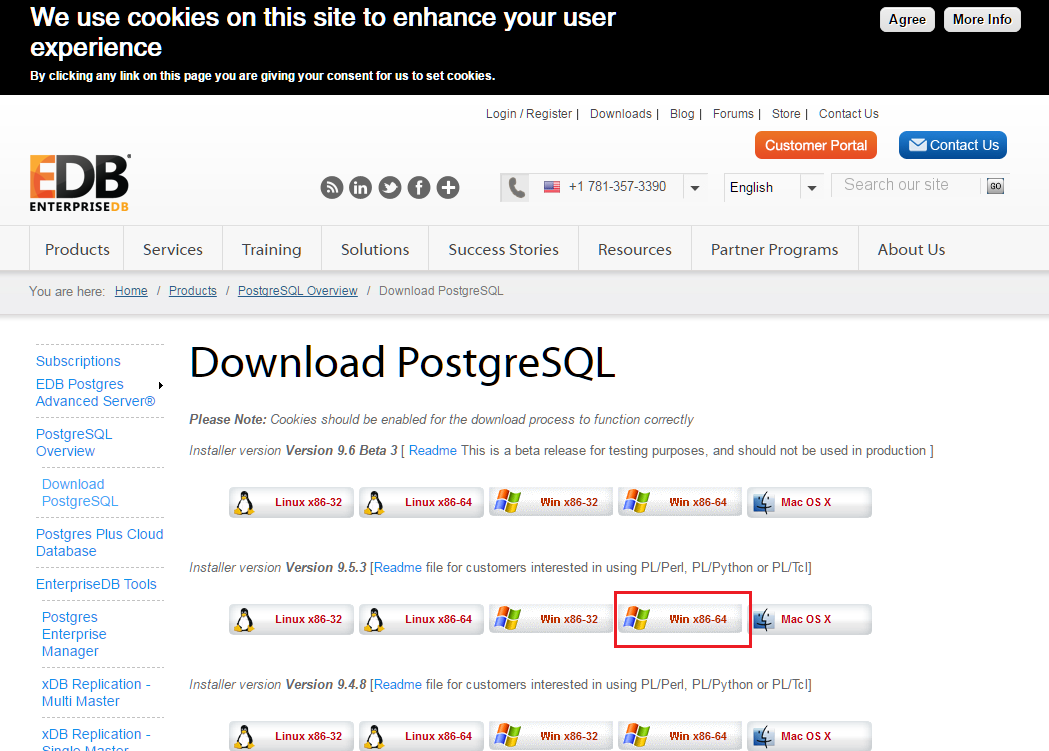Download Linux x86-64 for Version 9.5.3

pos(421,619)
